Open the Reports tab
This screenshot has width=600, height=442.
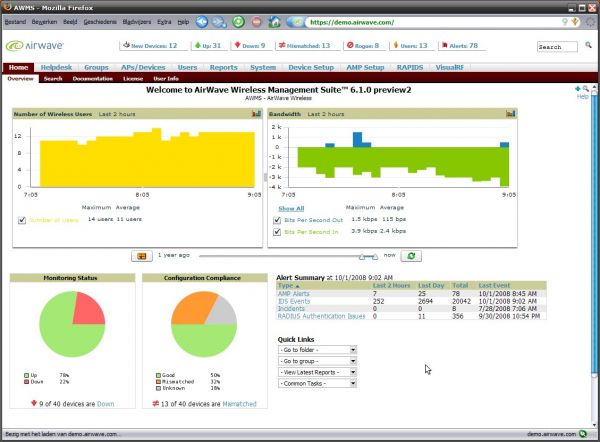tap(223, 67)
